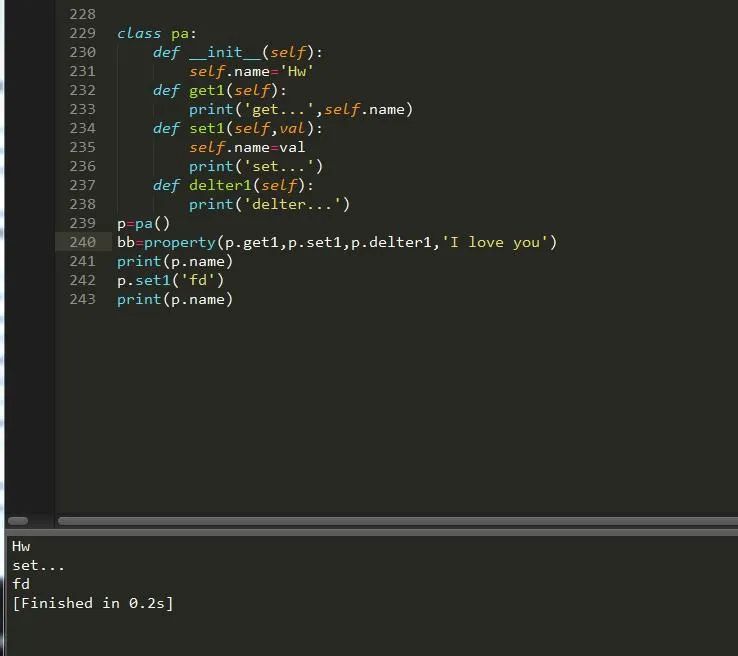This screenshot has width=738, height=656.
Task: Select highlighted line number 240 in gutter
Action: coord(82,242)
